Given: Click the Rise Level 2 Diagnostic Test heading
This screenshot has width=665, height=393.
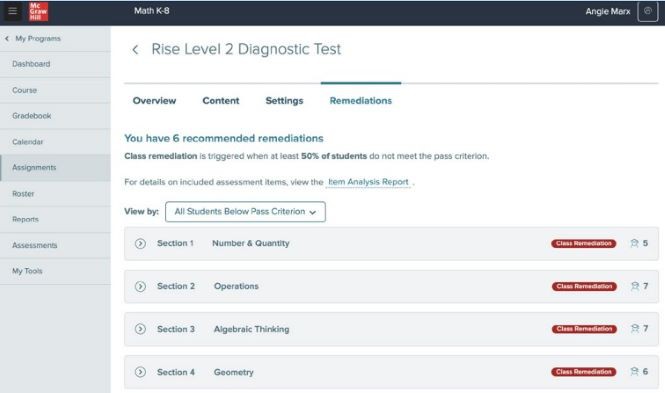Looking at the screenshot, I should pyautogui.click(x=246, y=49).
